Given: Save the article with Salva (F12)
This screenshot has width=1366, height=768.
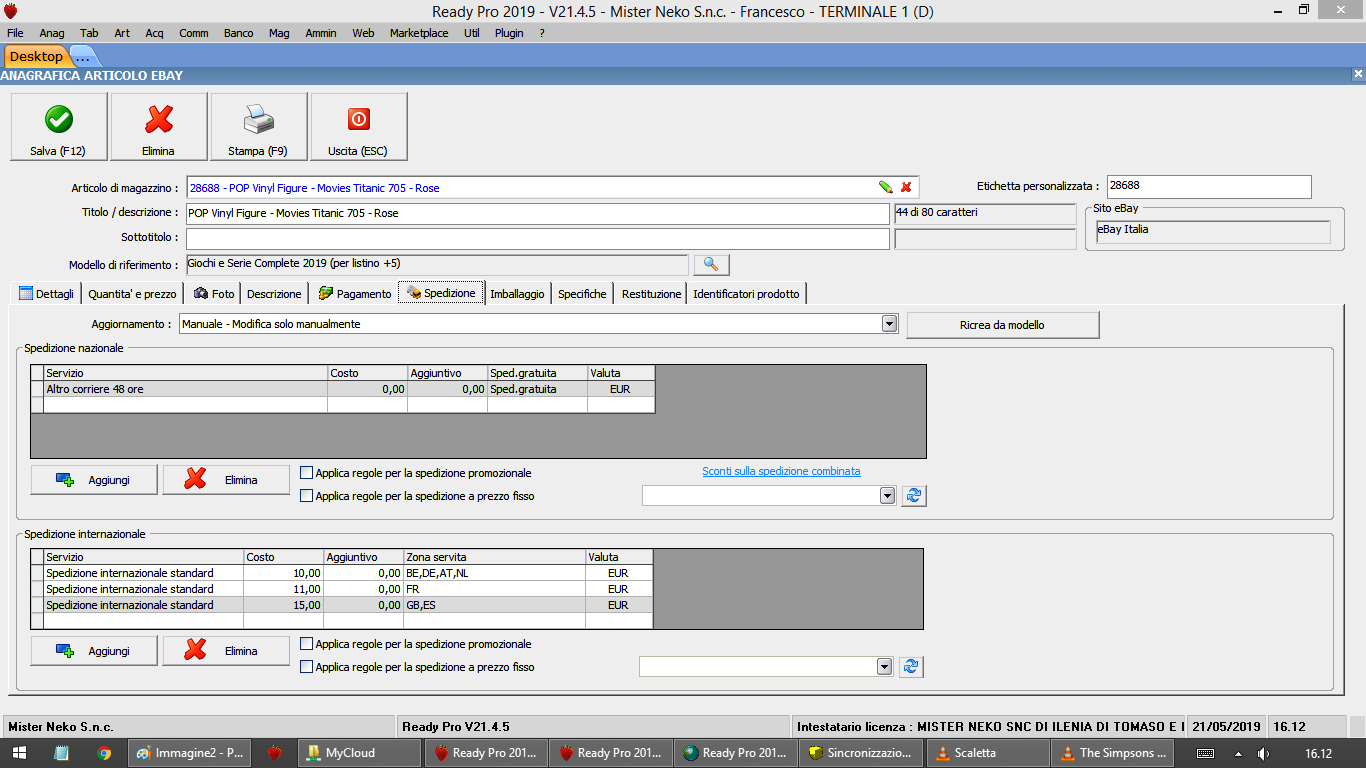Looking at the screenshot, I should (x=59, y=127).
